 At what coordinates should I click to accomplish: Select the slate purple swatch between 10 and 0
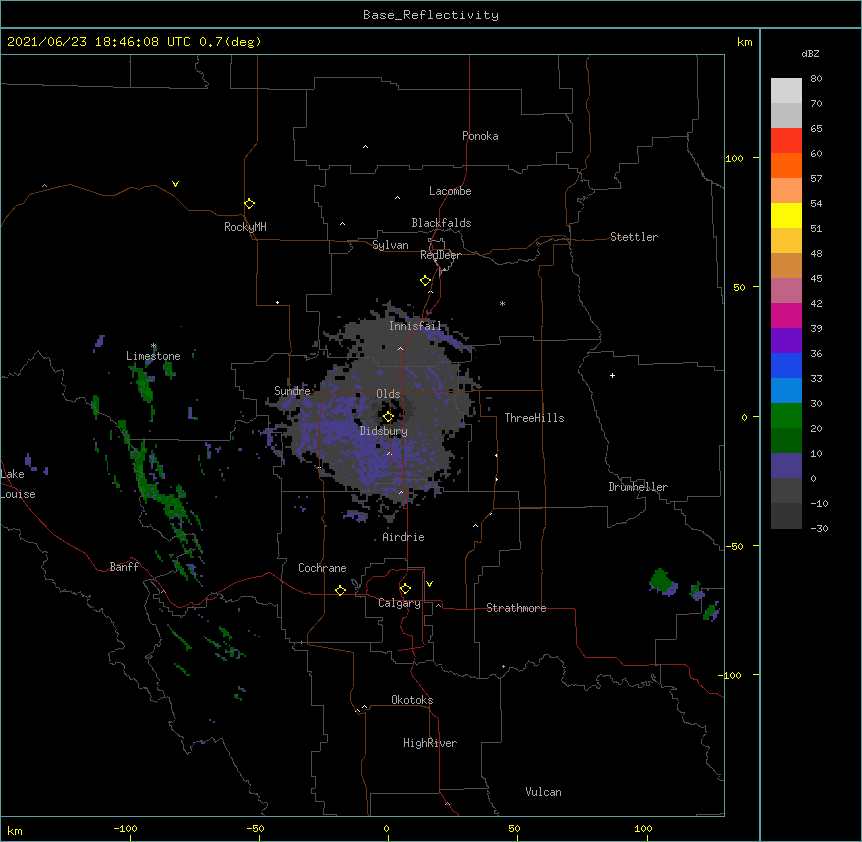[x=786, y=466]
